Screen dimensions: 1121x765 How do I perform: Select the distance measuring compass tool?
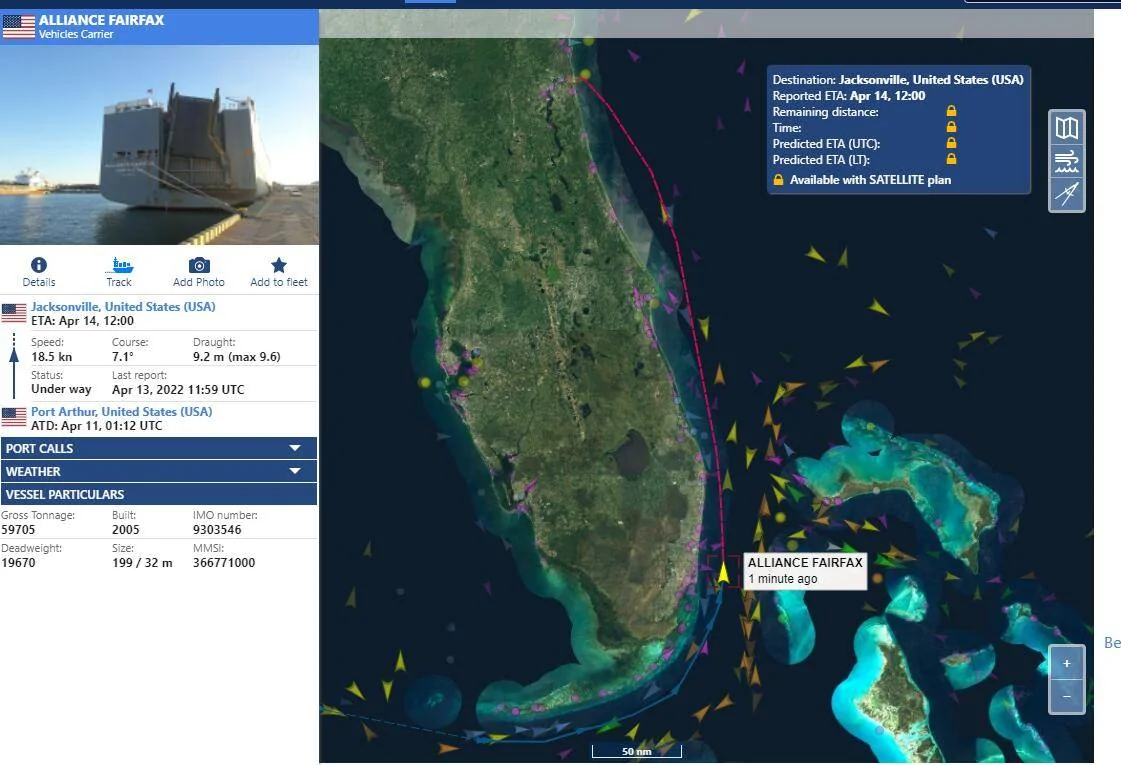(x=1067, y=194)
